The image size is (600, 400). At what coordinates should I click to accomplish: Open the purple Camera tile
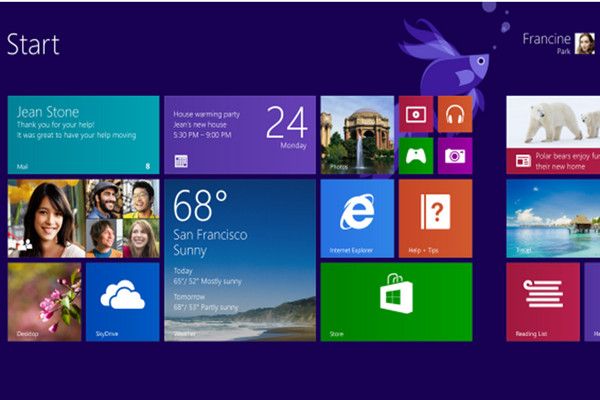[454, 155]
